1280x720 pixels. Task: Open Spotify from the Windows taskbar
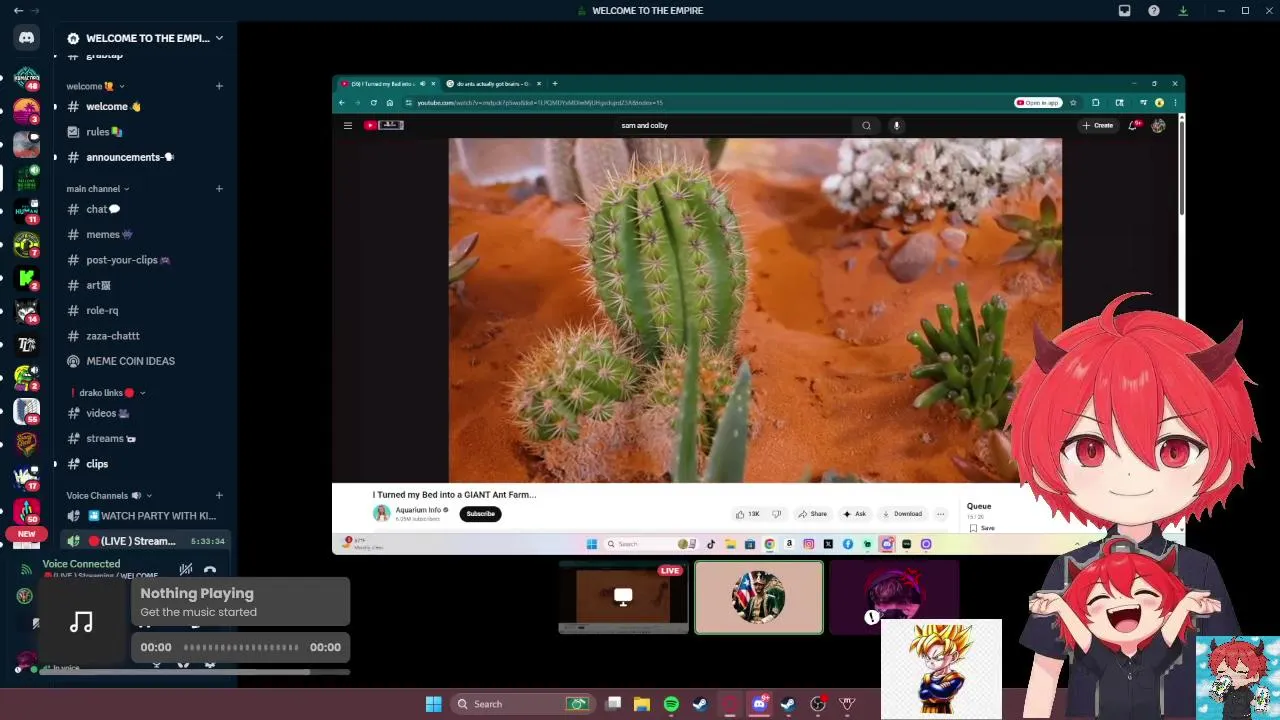(x=671, y=704)
